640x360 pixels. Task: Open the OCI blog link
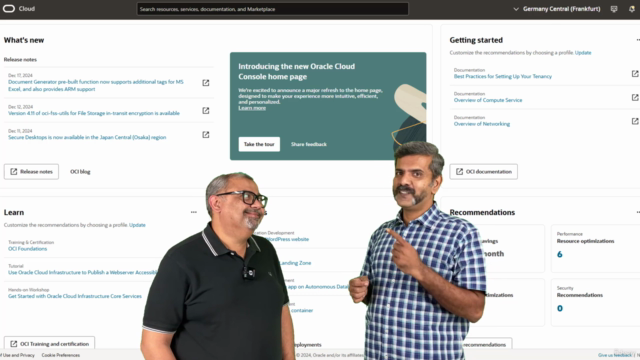(80, 171)
